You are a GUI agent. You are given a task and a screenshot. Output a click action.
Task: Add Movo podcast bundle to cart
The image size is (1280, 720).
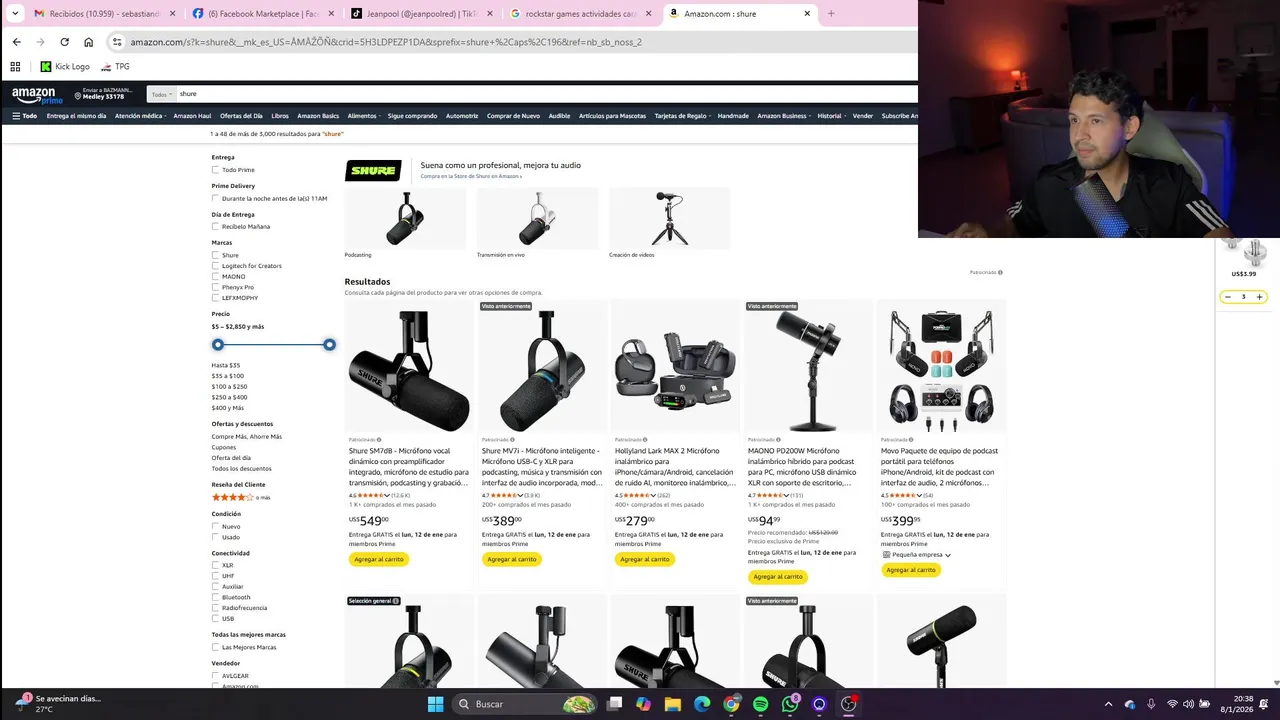point(911,570)
